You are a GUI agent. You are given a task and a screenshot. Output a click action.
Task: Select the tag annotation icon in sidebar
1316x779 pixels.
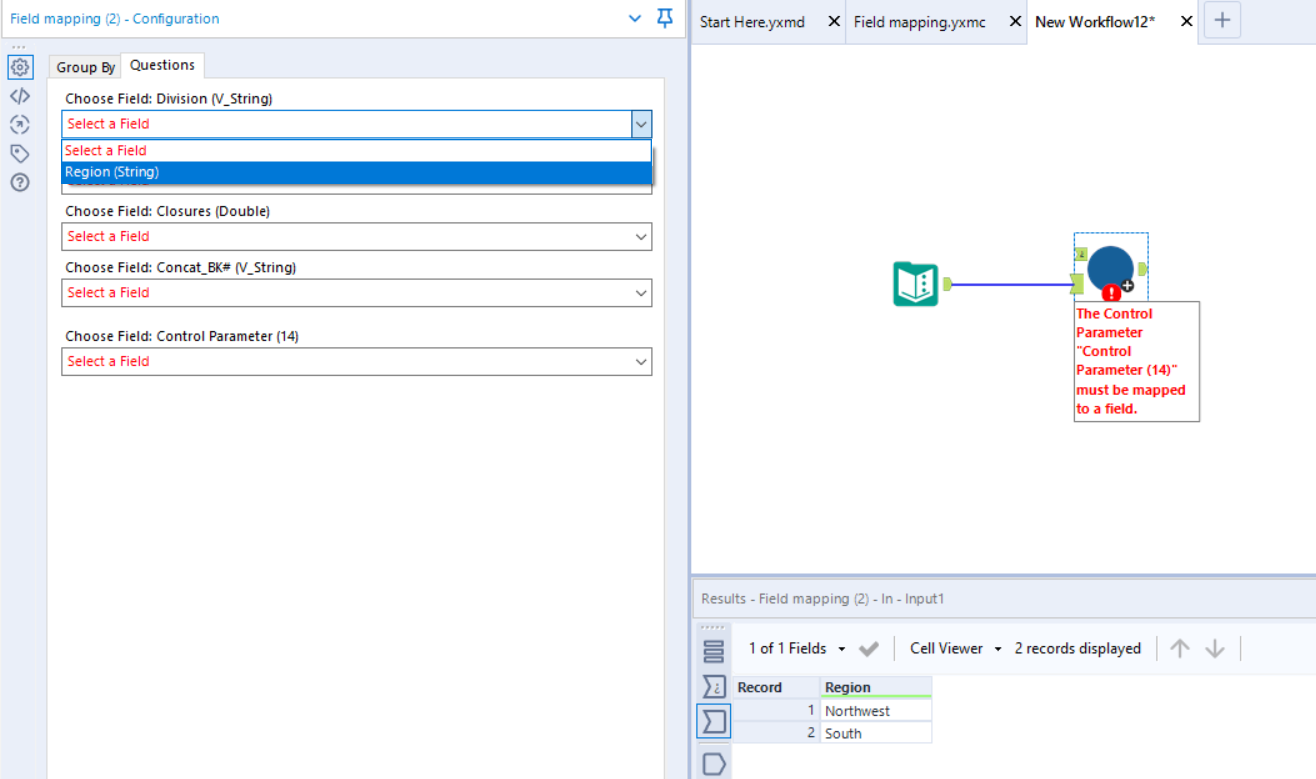click(x=20, y=152)
